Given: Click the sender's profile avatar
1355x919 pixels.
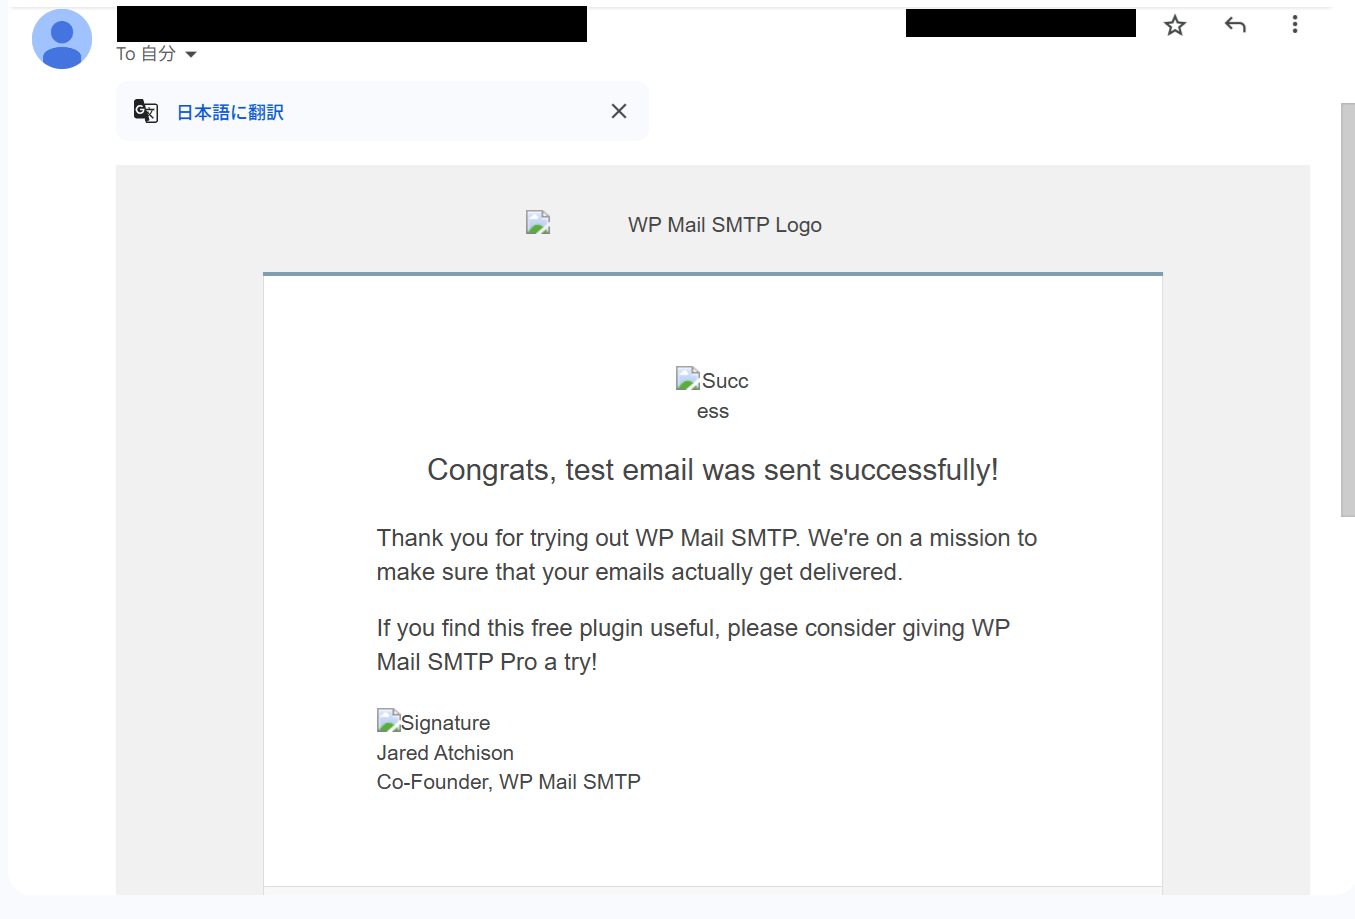Looking at the screenshot, I should click(62, 39).
